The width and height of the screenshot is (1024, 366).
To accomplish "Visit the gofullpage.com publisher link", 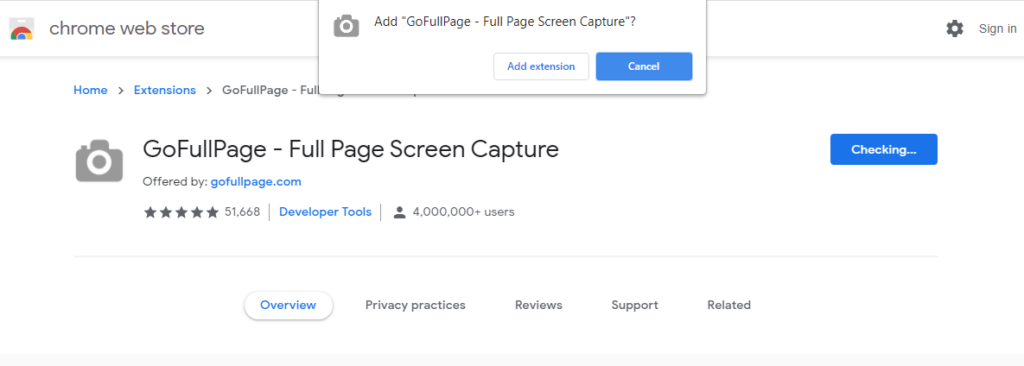I will click(256, 182).
